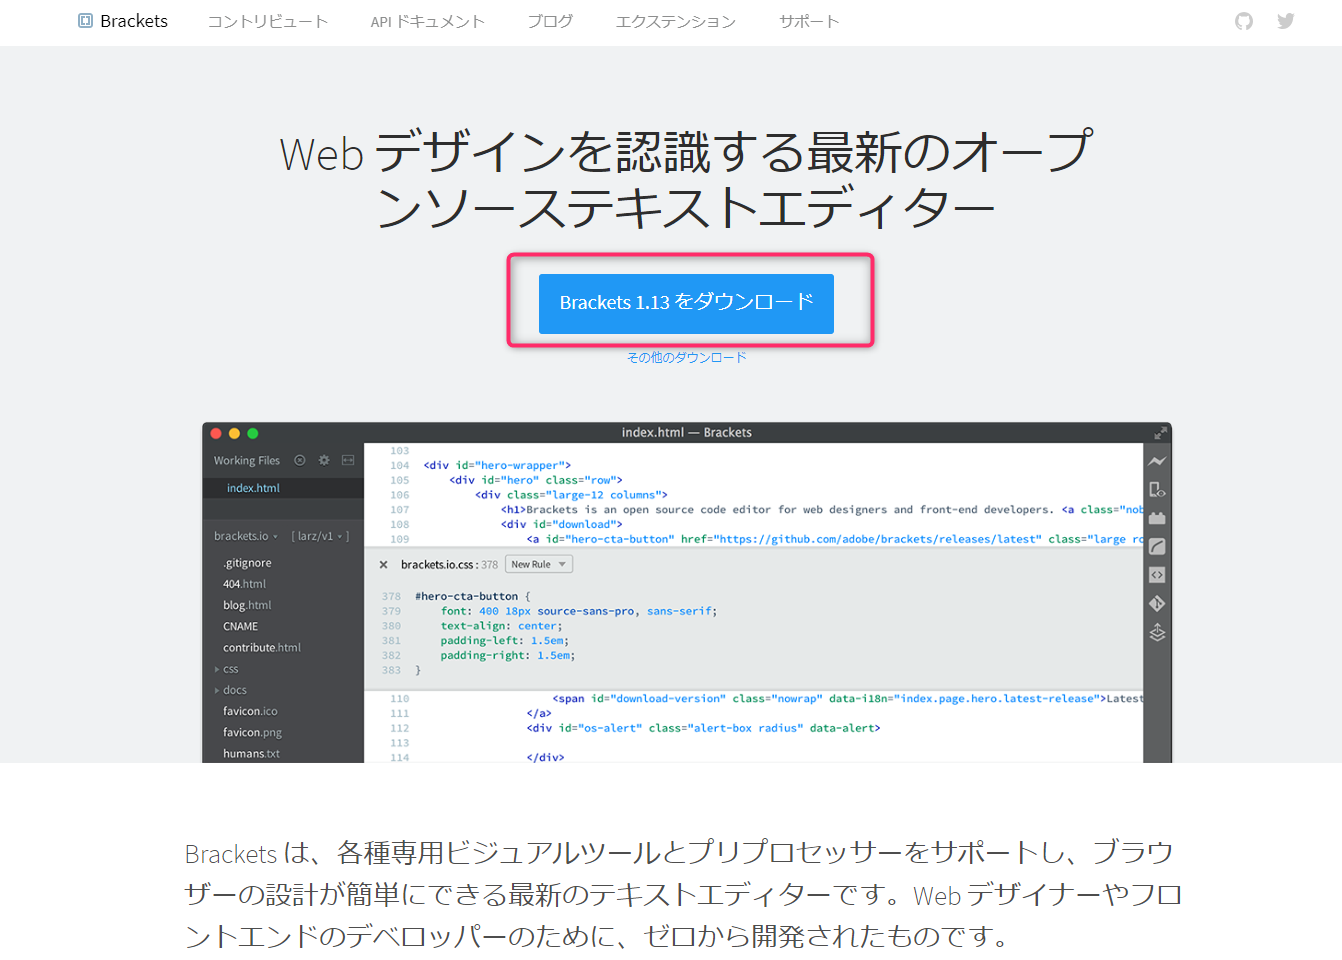
Task: Click the split view icon next to Working Files
Action: 348,461
